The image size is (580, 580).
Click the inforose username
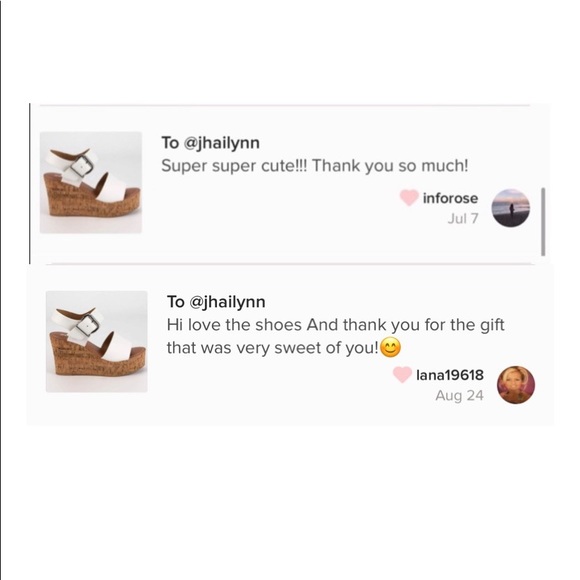point(450,198)
